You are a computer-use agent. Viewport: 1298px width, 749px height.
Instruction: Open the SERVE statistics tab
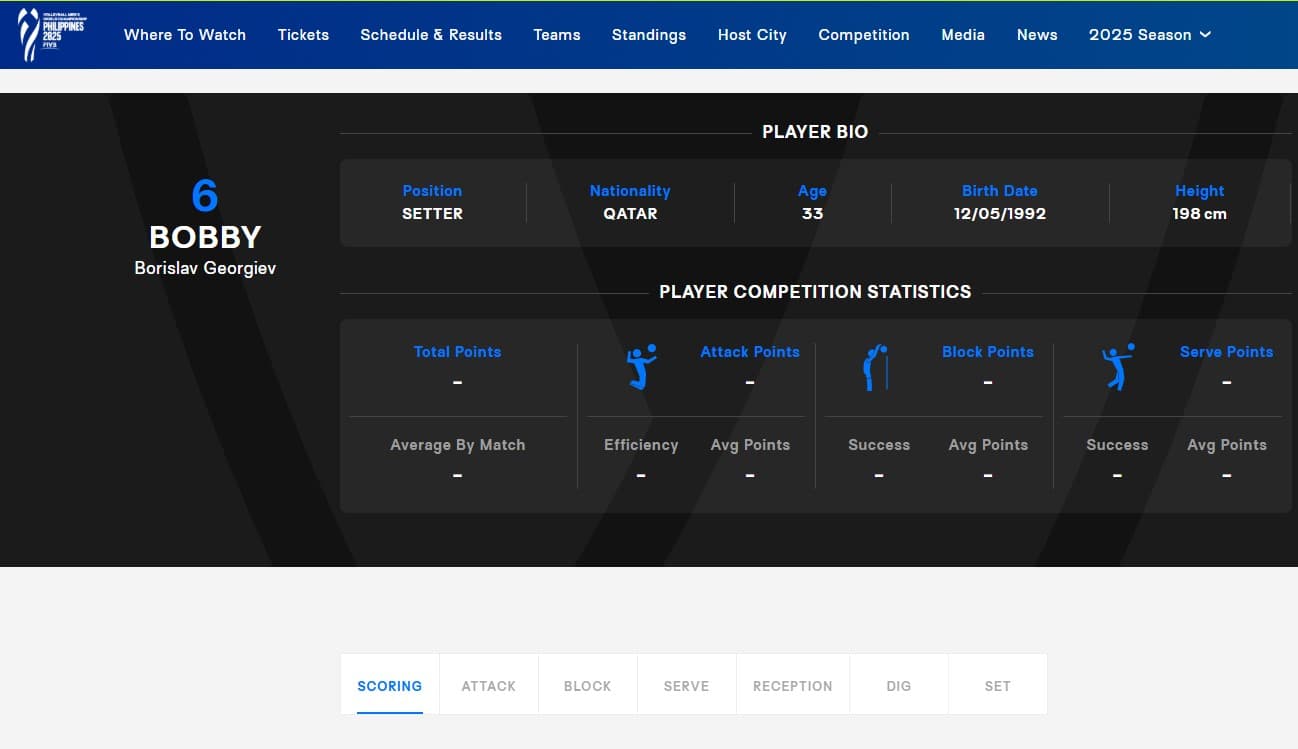pyautogui.click(x=686, y=686)
